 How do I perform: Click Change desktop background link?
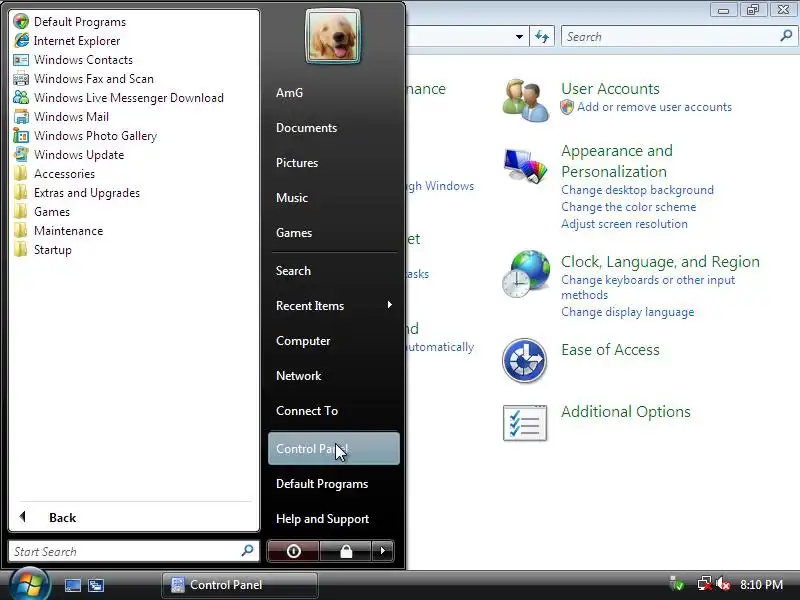[637, 190]
